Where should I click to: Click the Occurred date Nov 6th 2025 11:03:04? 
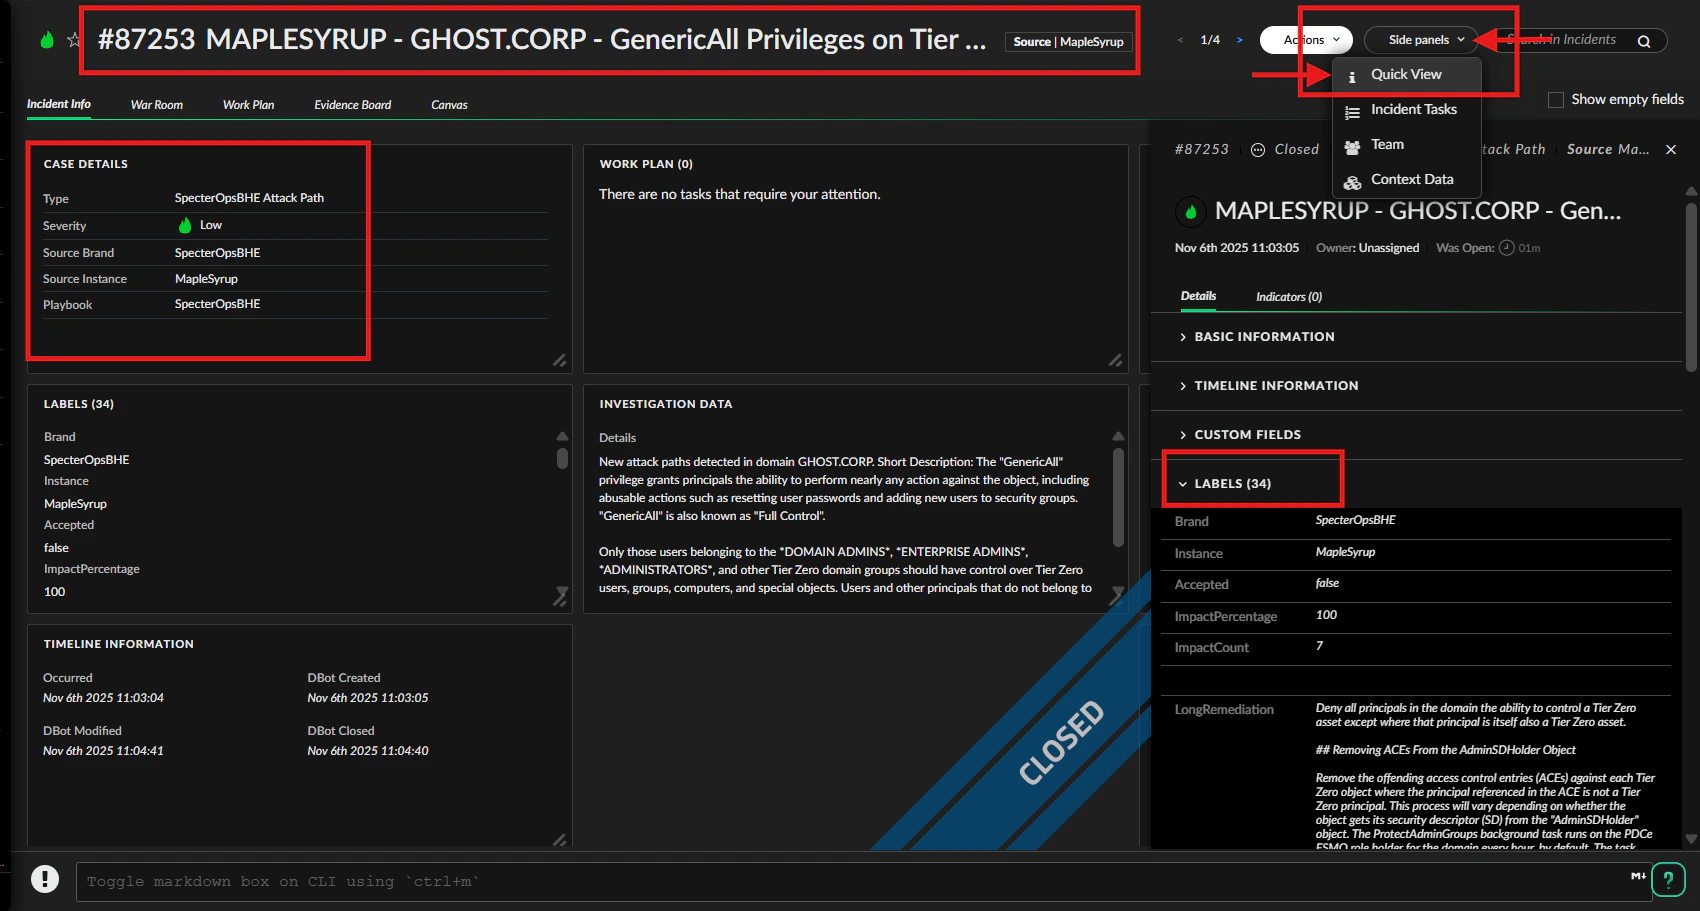[103, 698]
